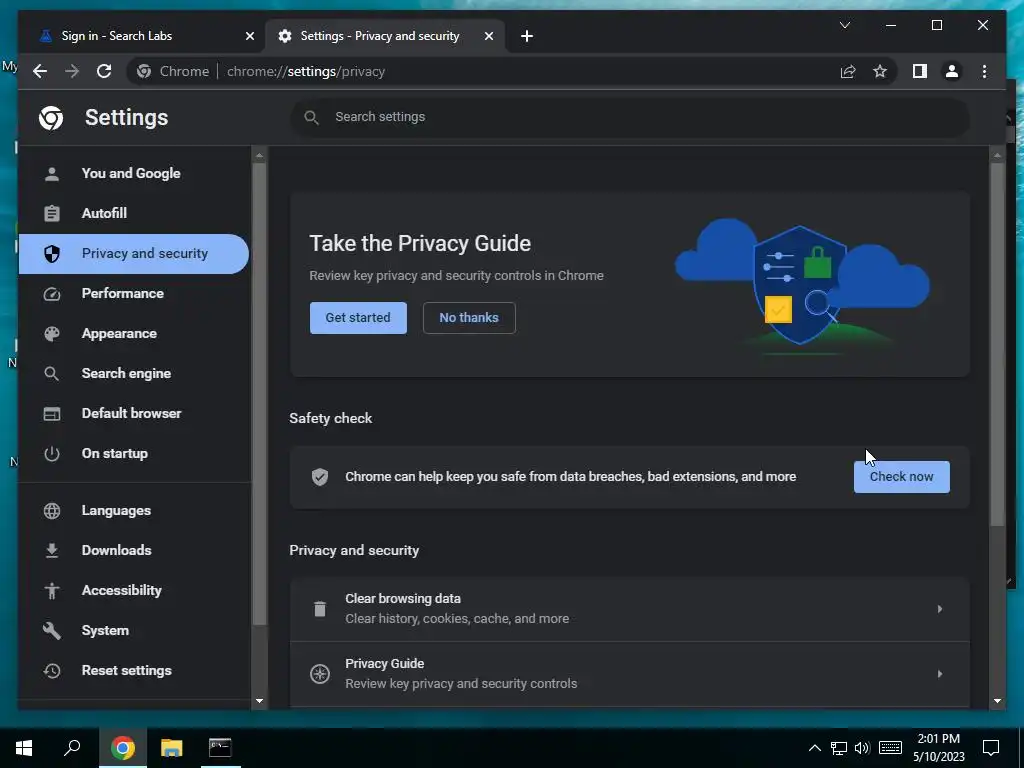
Task: Open the notification center icon
Action: pos(991,748)
